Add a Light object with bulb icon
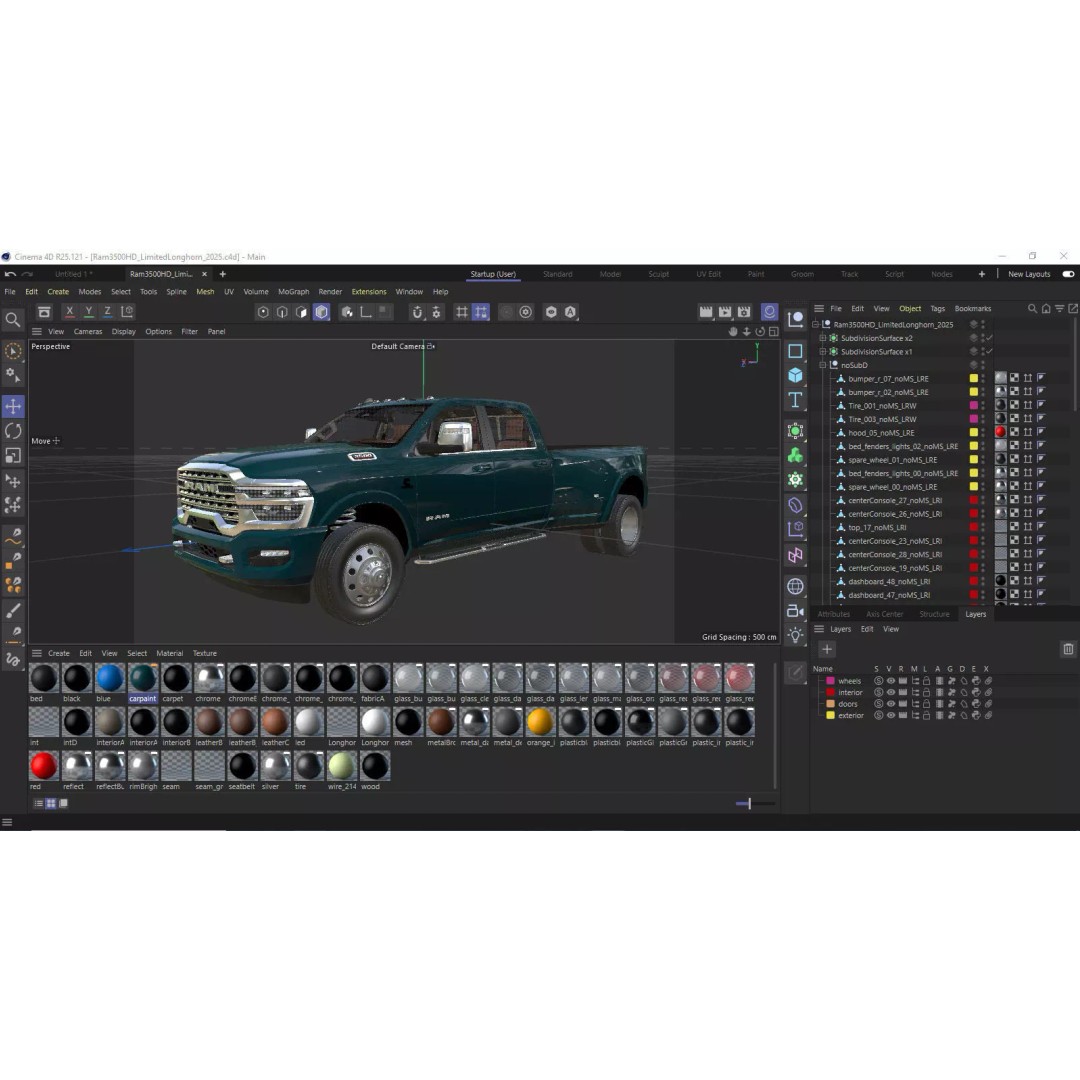Image resolution: width=1080 pixels, height=1080 pixels. tap(796, 635)
